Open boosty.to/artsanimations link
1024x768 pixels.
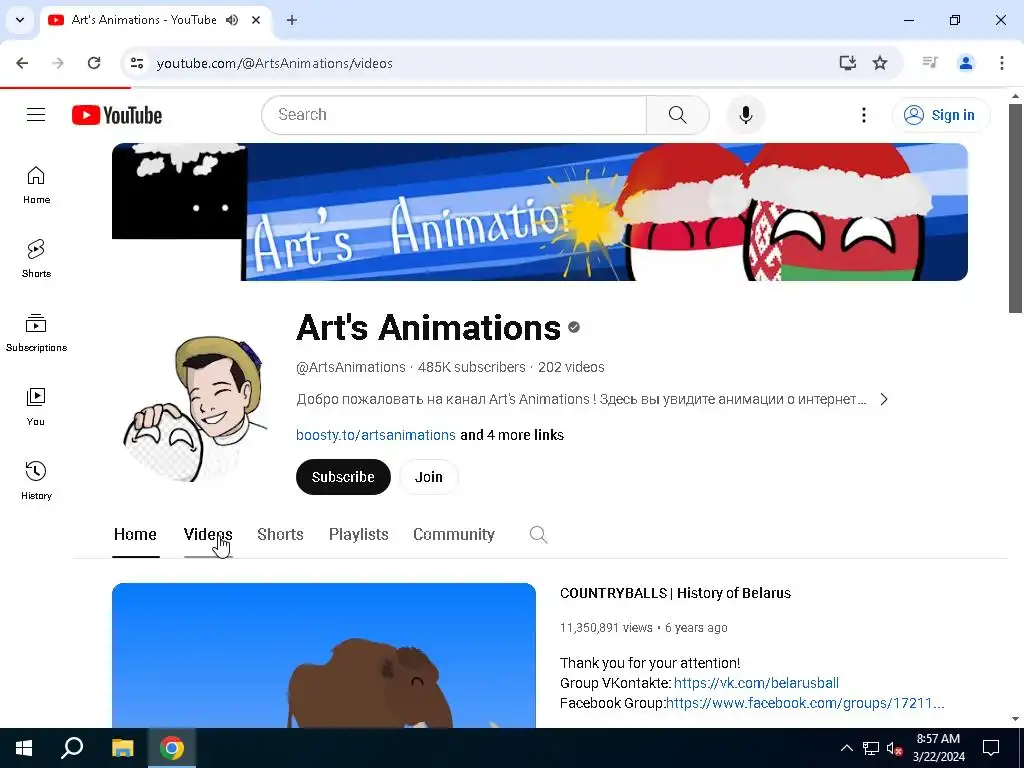click(x=376, y=435)
